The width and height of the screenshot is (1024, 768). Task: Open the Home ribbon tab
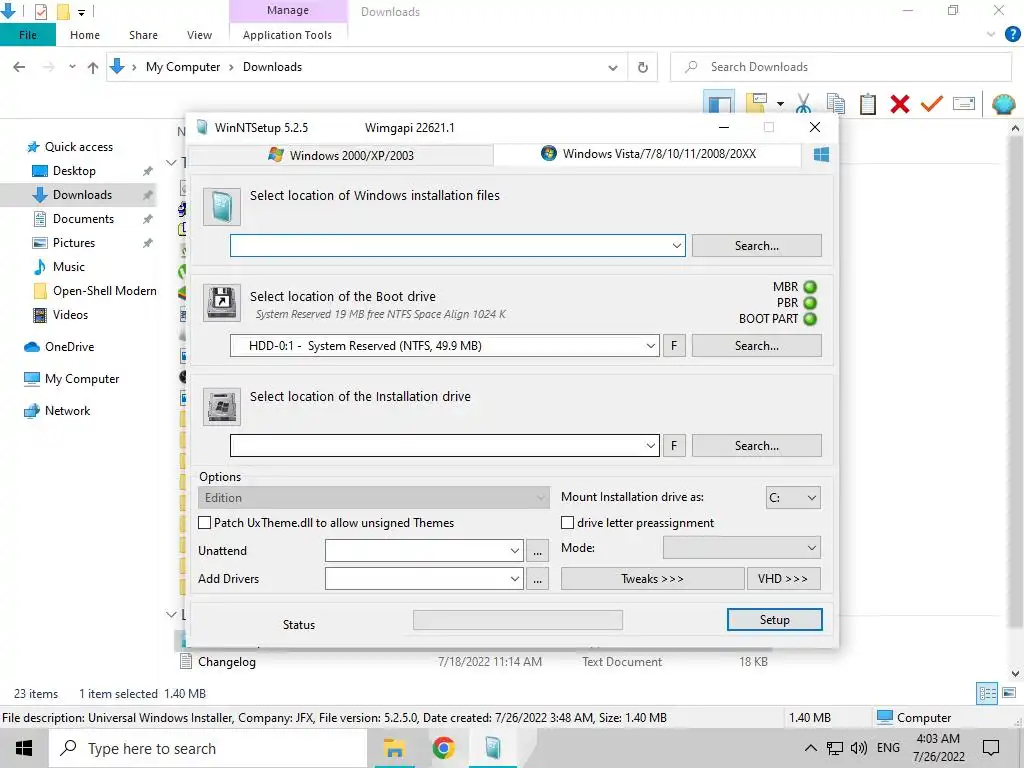point(85,35)
